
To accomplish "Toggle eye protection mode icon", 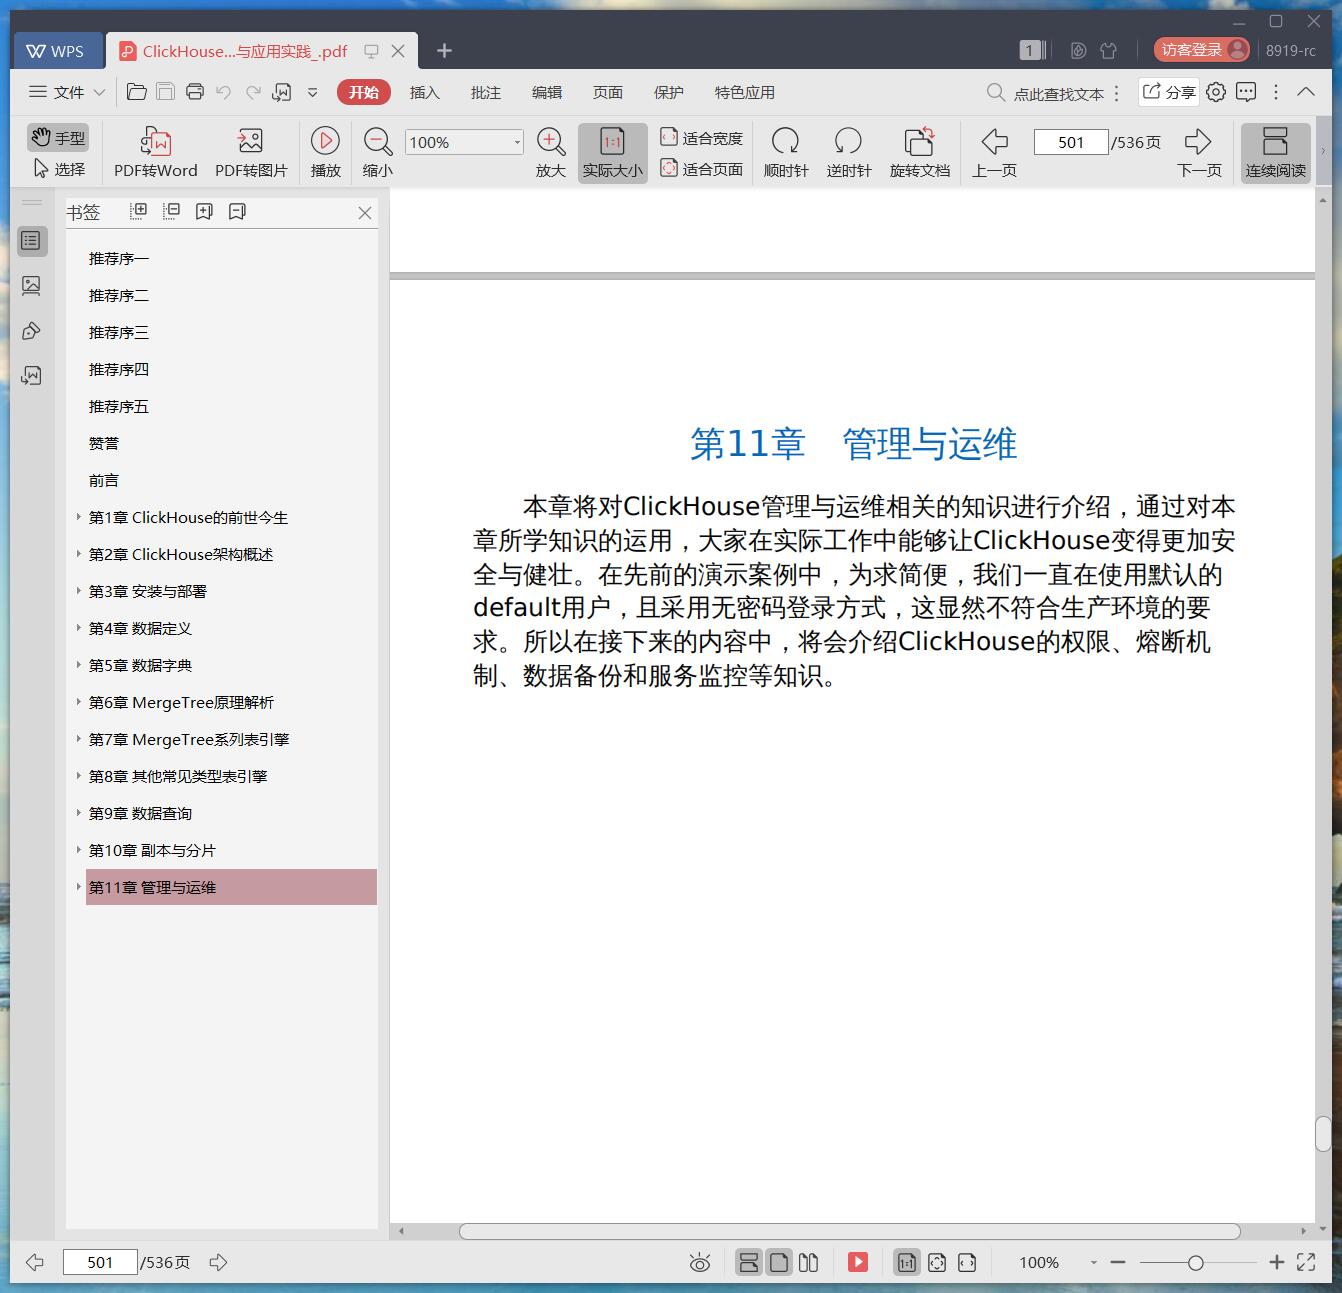I will 700,1263.
